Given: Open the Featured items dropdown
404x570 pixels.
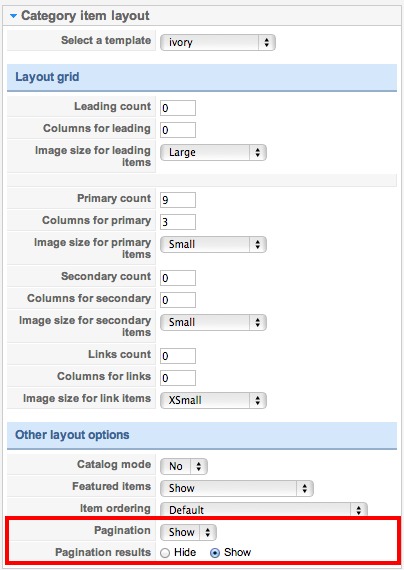Looking at the screenshot, I should 237,488.
